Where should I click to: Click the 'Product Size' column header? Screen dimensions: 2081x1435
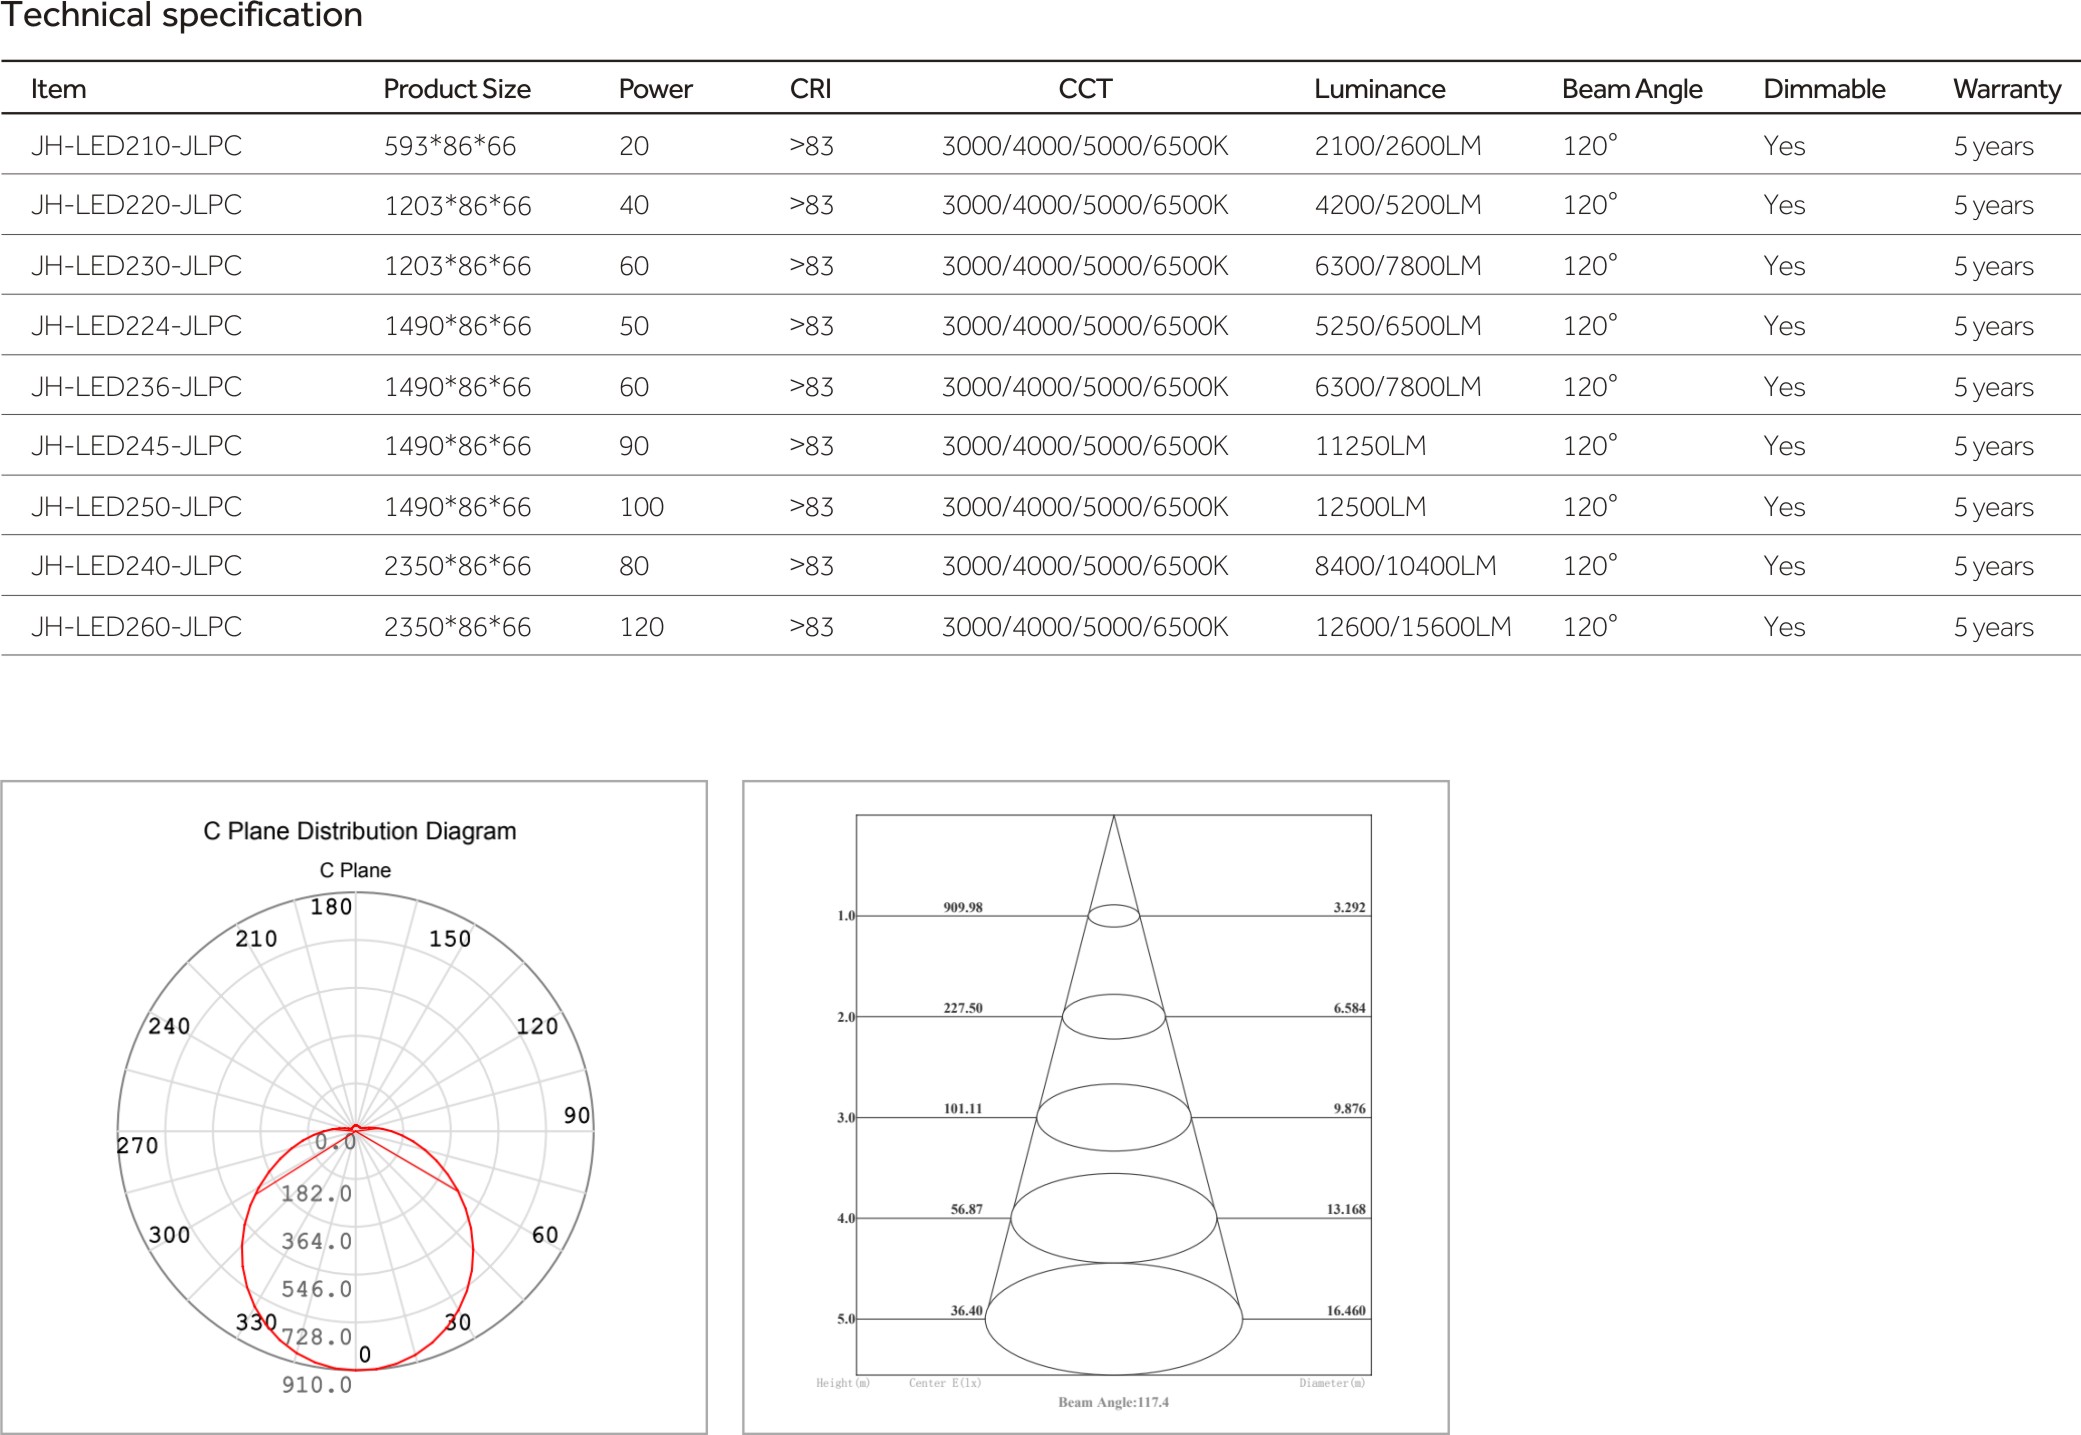tap(457, 89)
